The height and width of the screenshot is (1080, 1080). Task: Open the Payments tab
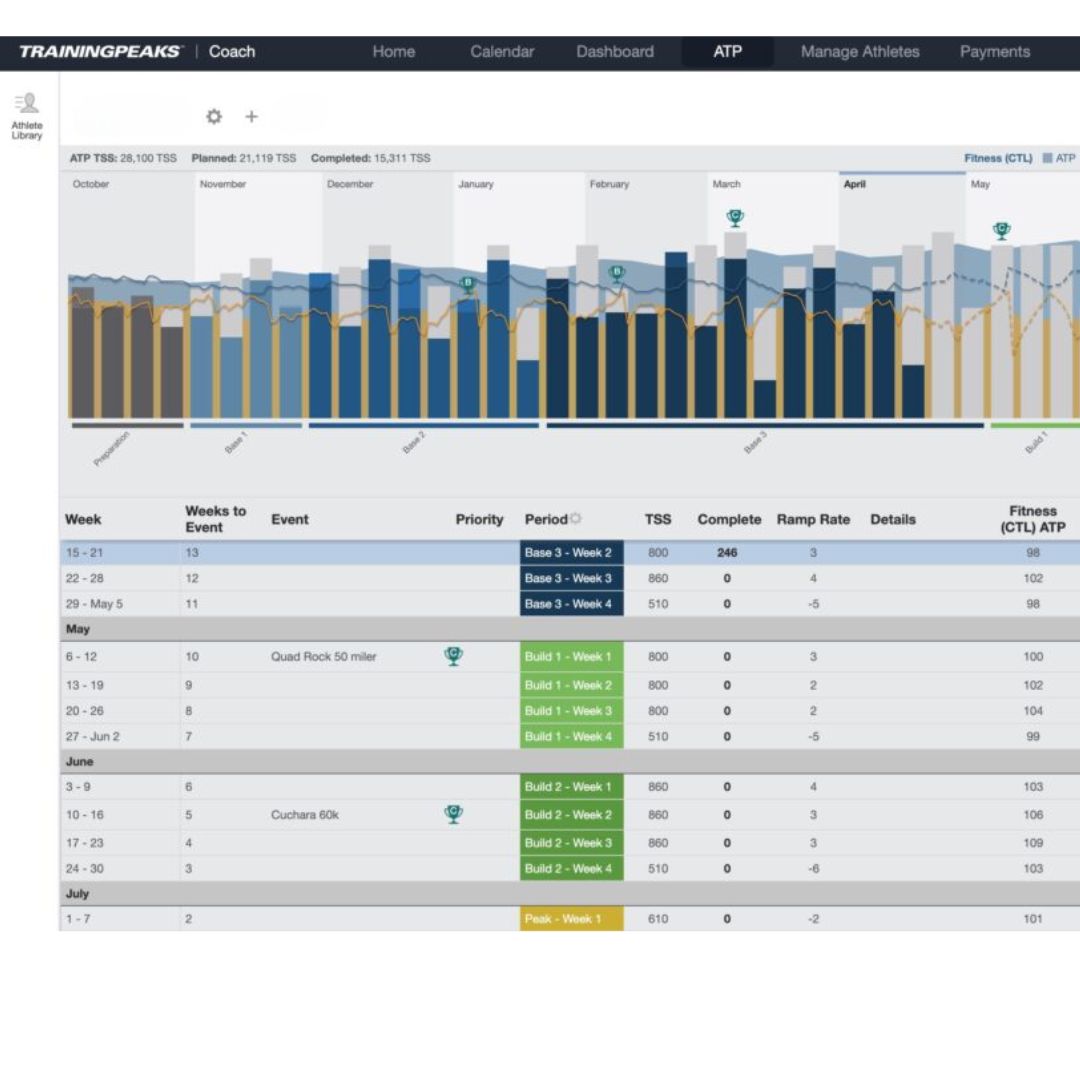coord(994,52)
